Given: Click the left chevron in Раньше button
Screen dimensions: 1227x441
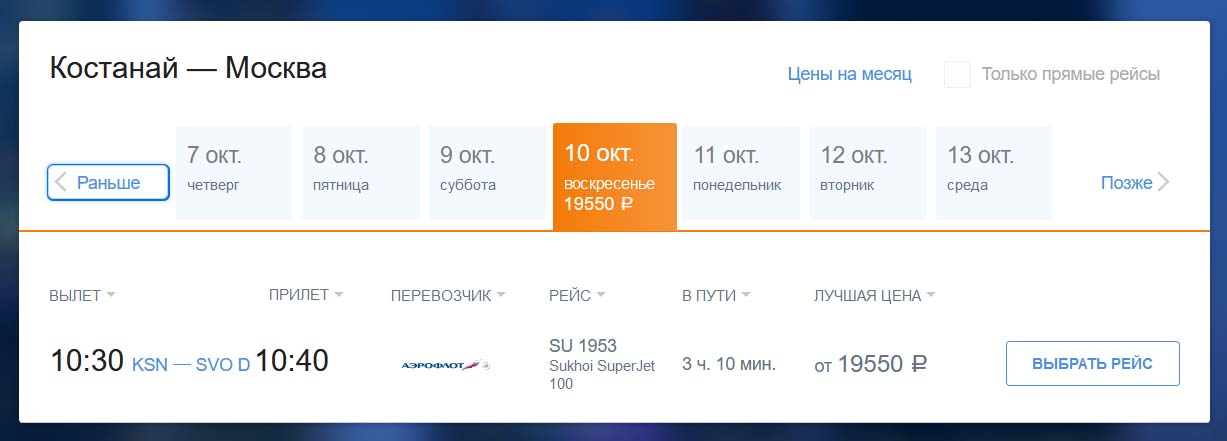Looking at the screenshot, I should tap(61, 182).
